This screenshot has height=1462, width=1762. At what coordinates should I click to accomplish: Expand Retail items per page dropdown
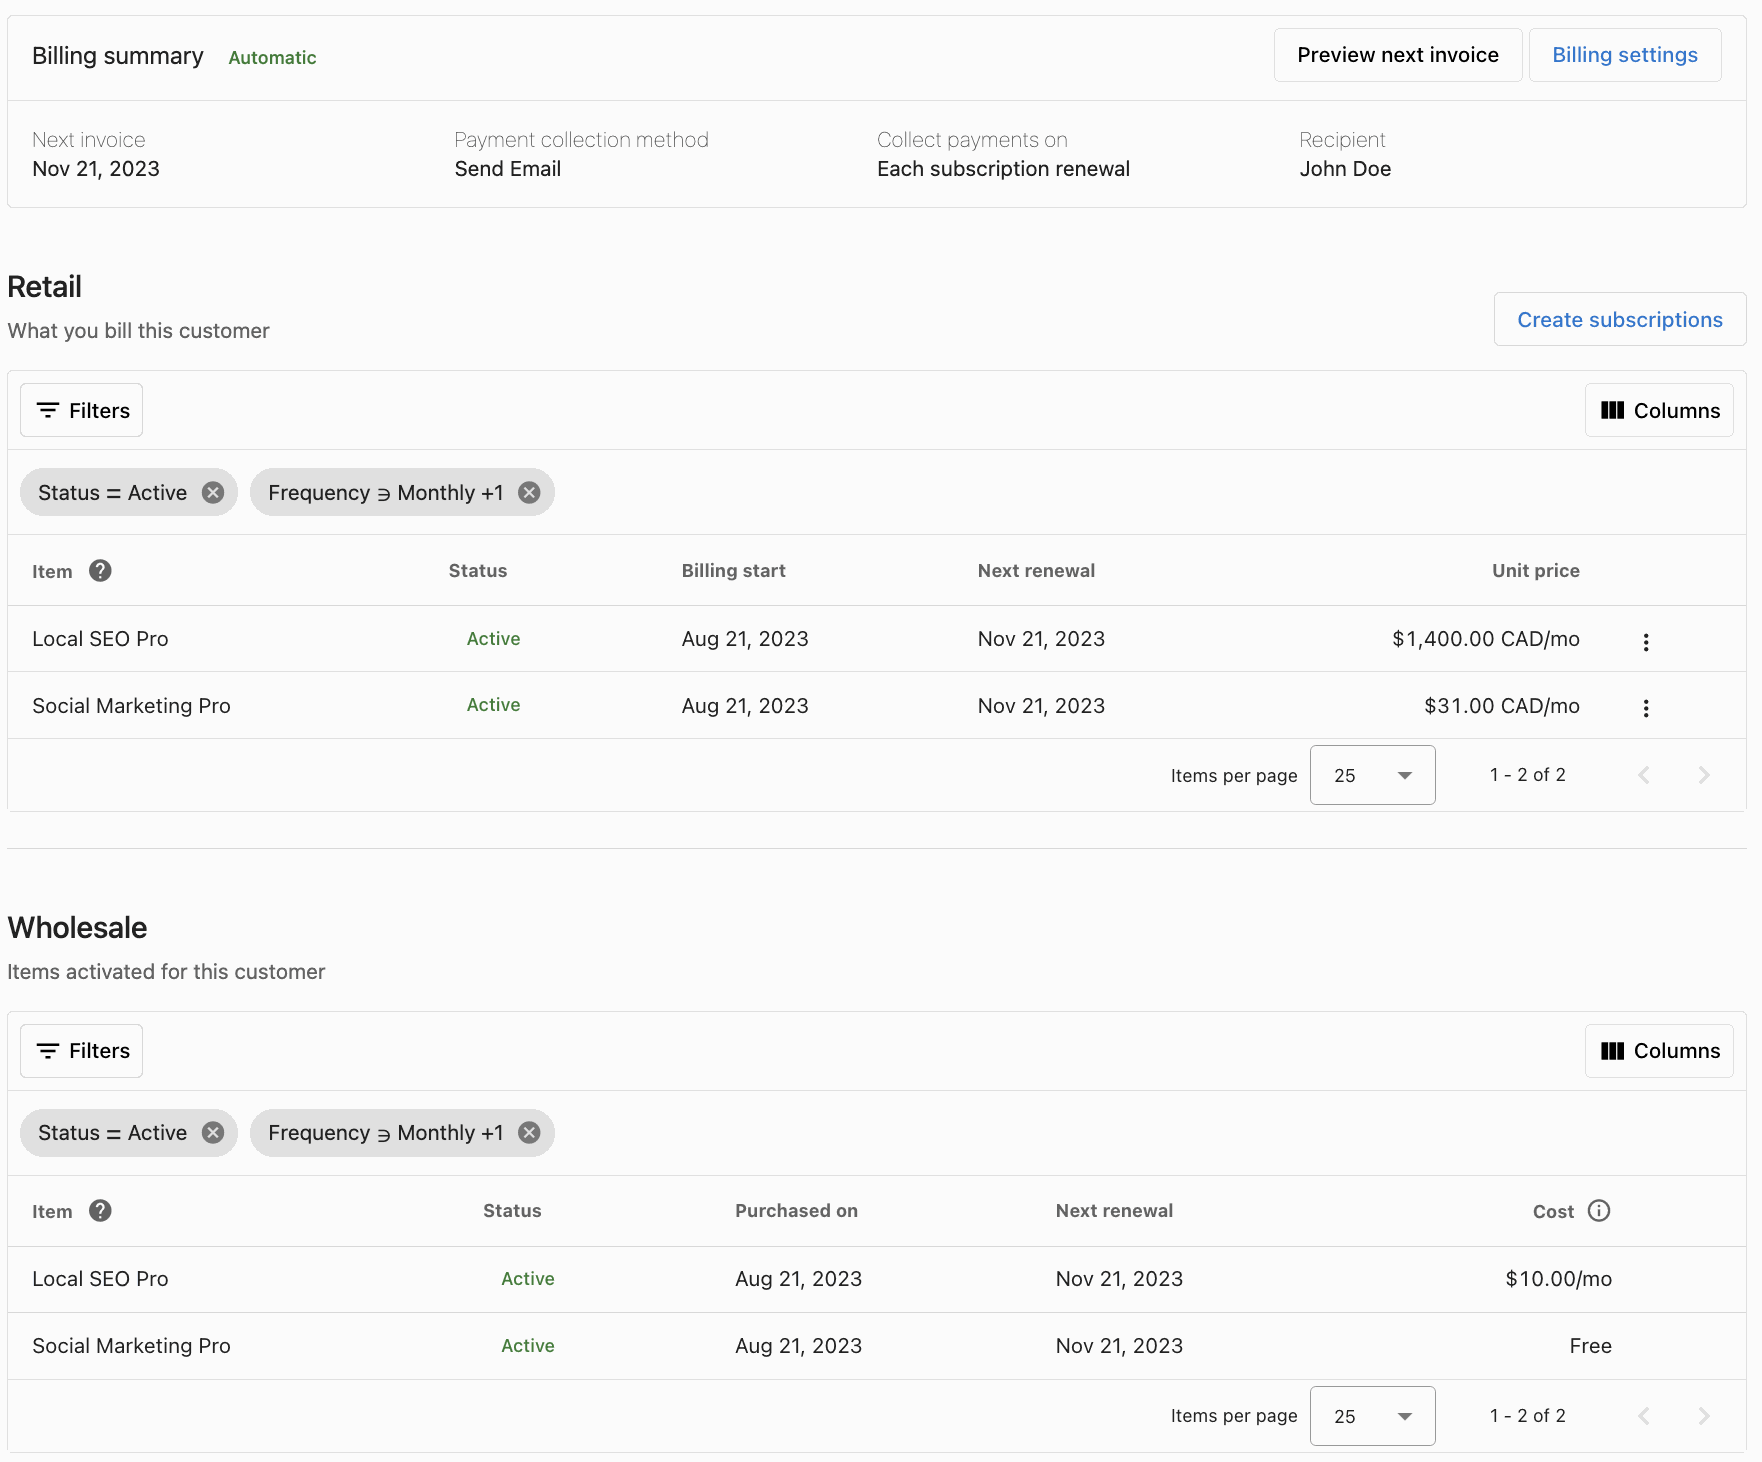coord(1373,775)
